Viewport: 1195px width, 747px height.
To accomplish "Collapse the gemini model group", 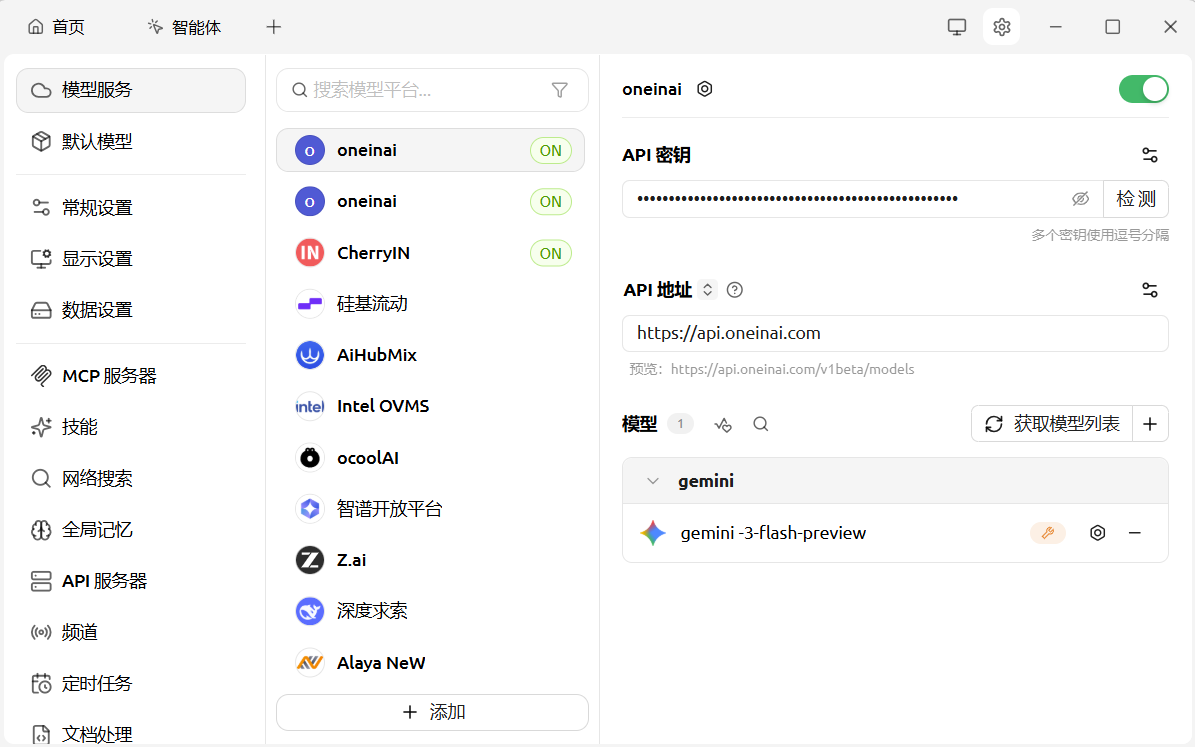I will point(652,481).
